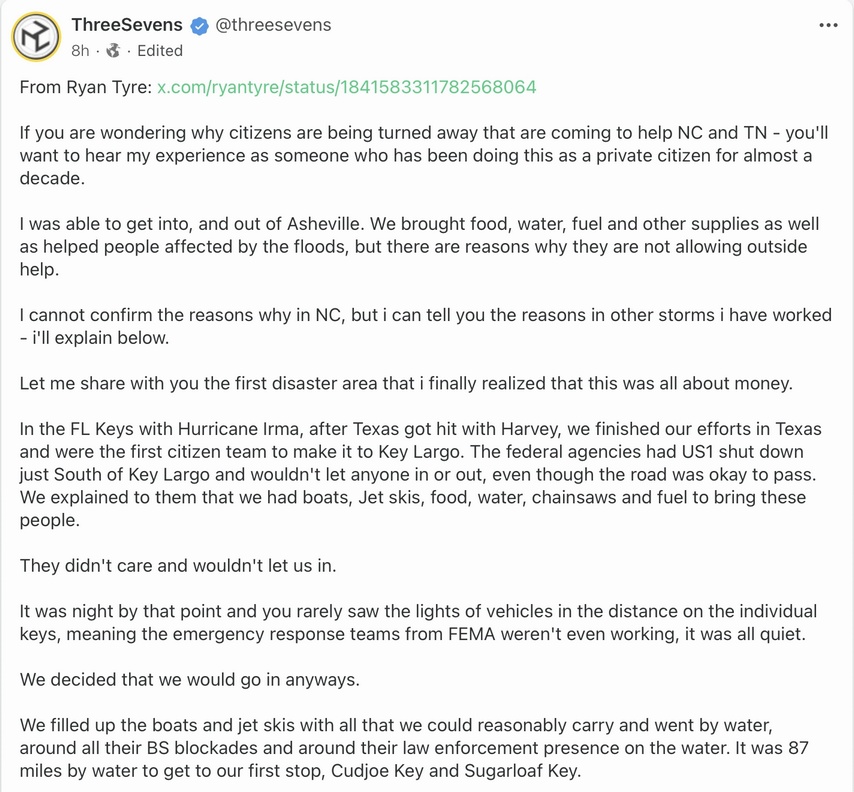Screen dimensions: 854x792
Task: Click the 'From Ryan Tyre:' text
Action: pos(85,87)
